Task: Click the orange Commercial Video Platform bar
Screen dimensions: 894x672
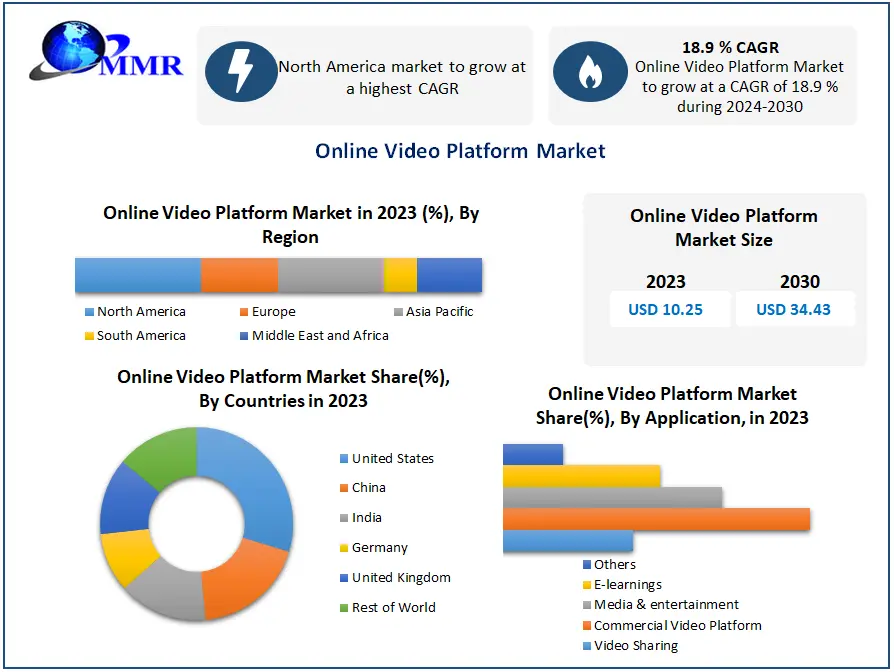Action: 656,519
